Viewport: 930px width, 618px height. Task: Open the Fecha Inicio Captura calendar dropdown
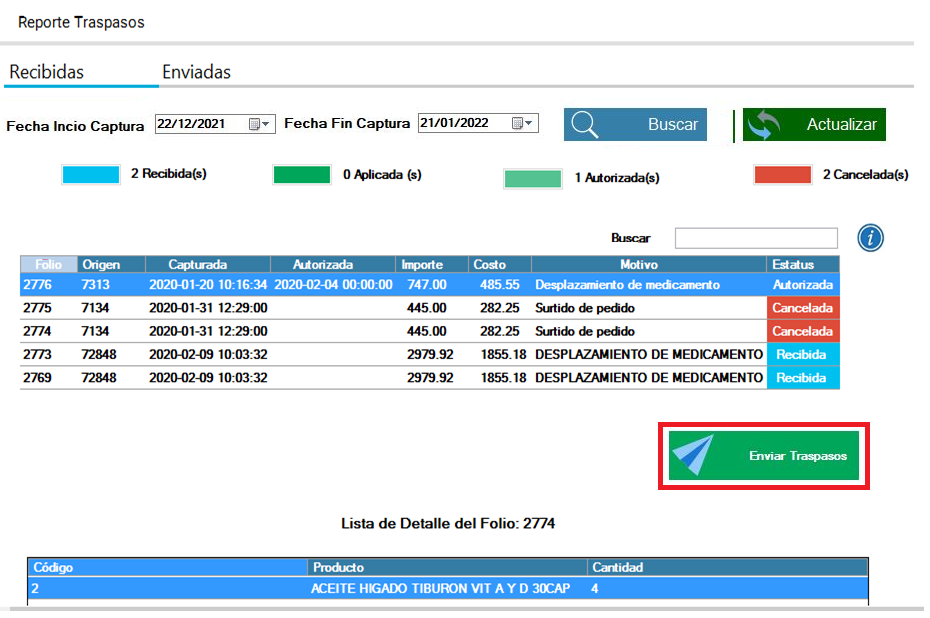coord(259,124)
